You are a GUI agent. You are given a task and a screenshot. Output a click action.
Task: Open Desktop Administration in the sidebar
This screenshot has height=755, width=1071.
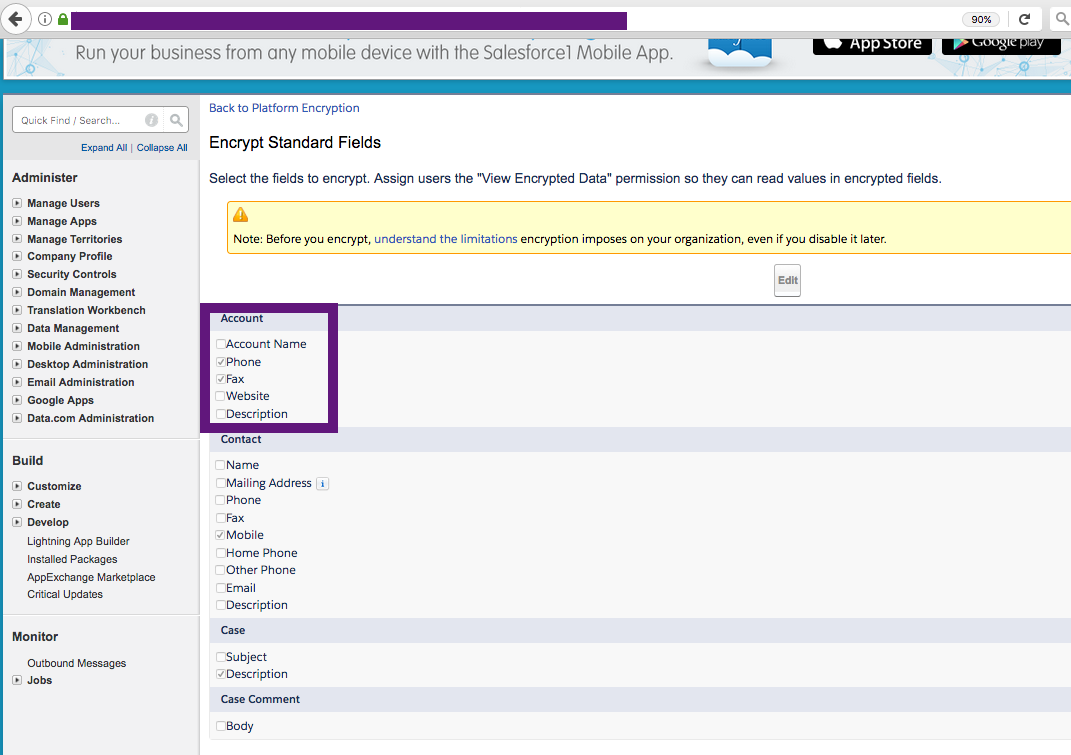tap(87, 364)
